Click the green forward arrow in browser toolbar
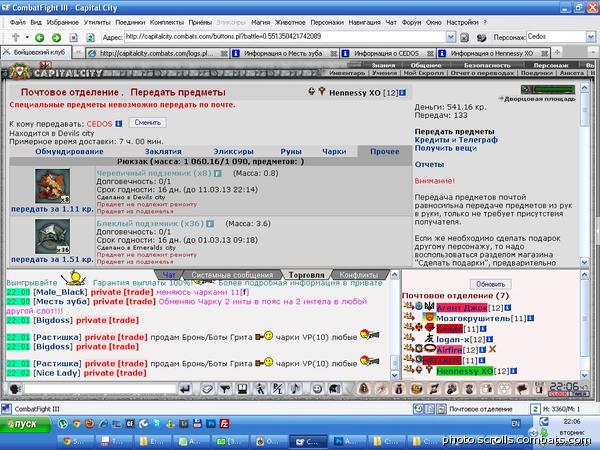The height and width of the screenshot is (450, 600). point(56,38)
